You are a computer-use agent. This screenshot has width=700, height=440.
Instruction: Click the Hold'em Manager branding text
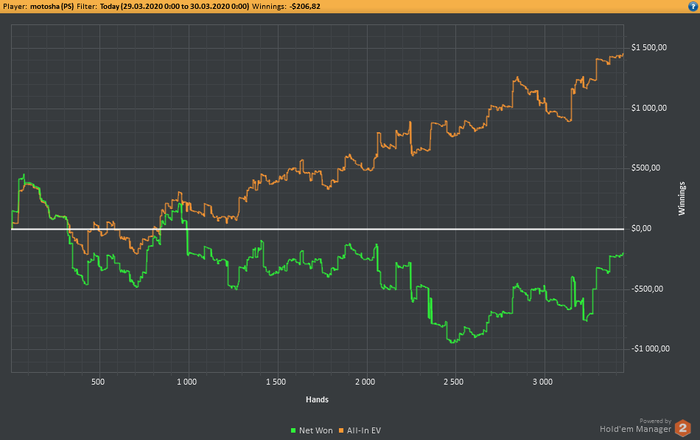tap(635, 429)
